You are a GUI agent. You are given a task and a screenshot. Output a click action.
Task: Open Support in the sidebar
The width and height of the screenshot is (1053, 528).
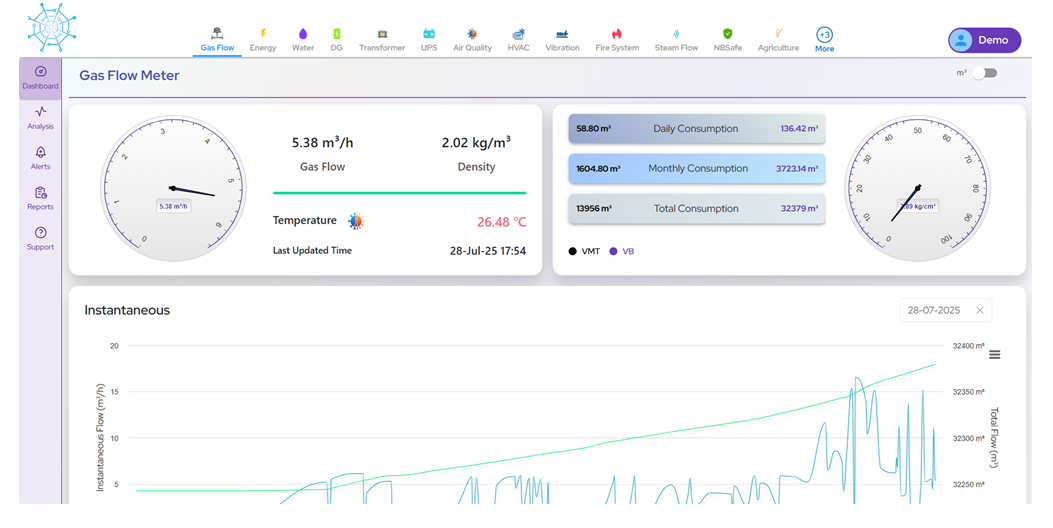tap(40, 239)
